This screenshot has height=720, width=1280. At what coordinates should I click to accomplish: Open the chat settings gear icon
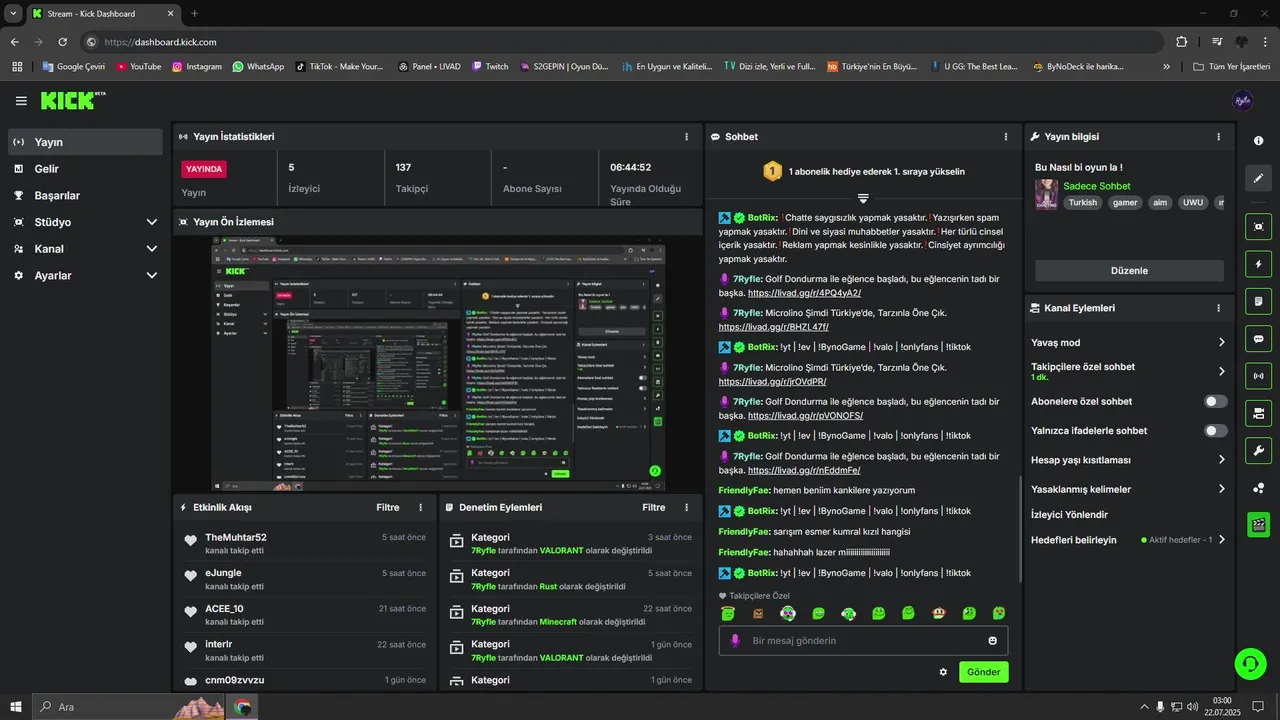[943, 672]
